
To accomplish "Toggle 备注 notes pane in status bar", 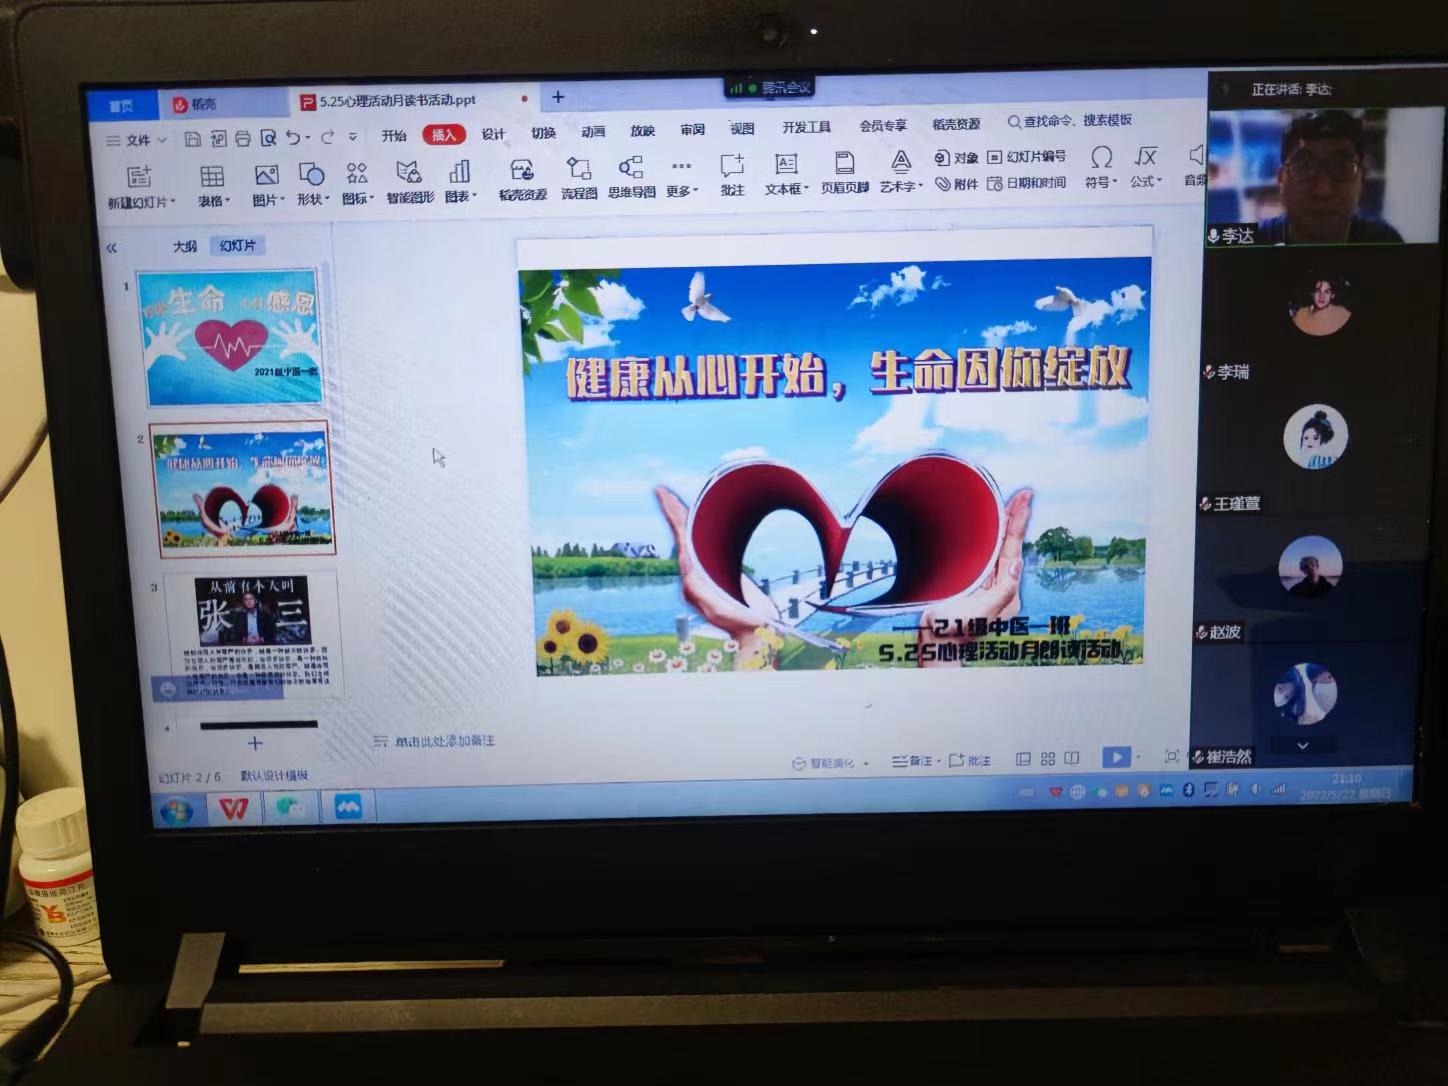I will coord(914,761).
